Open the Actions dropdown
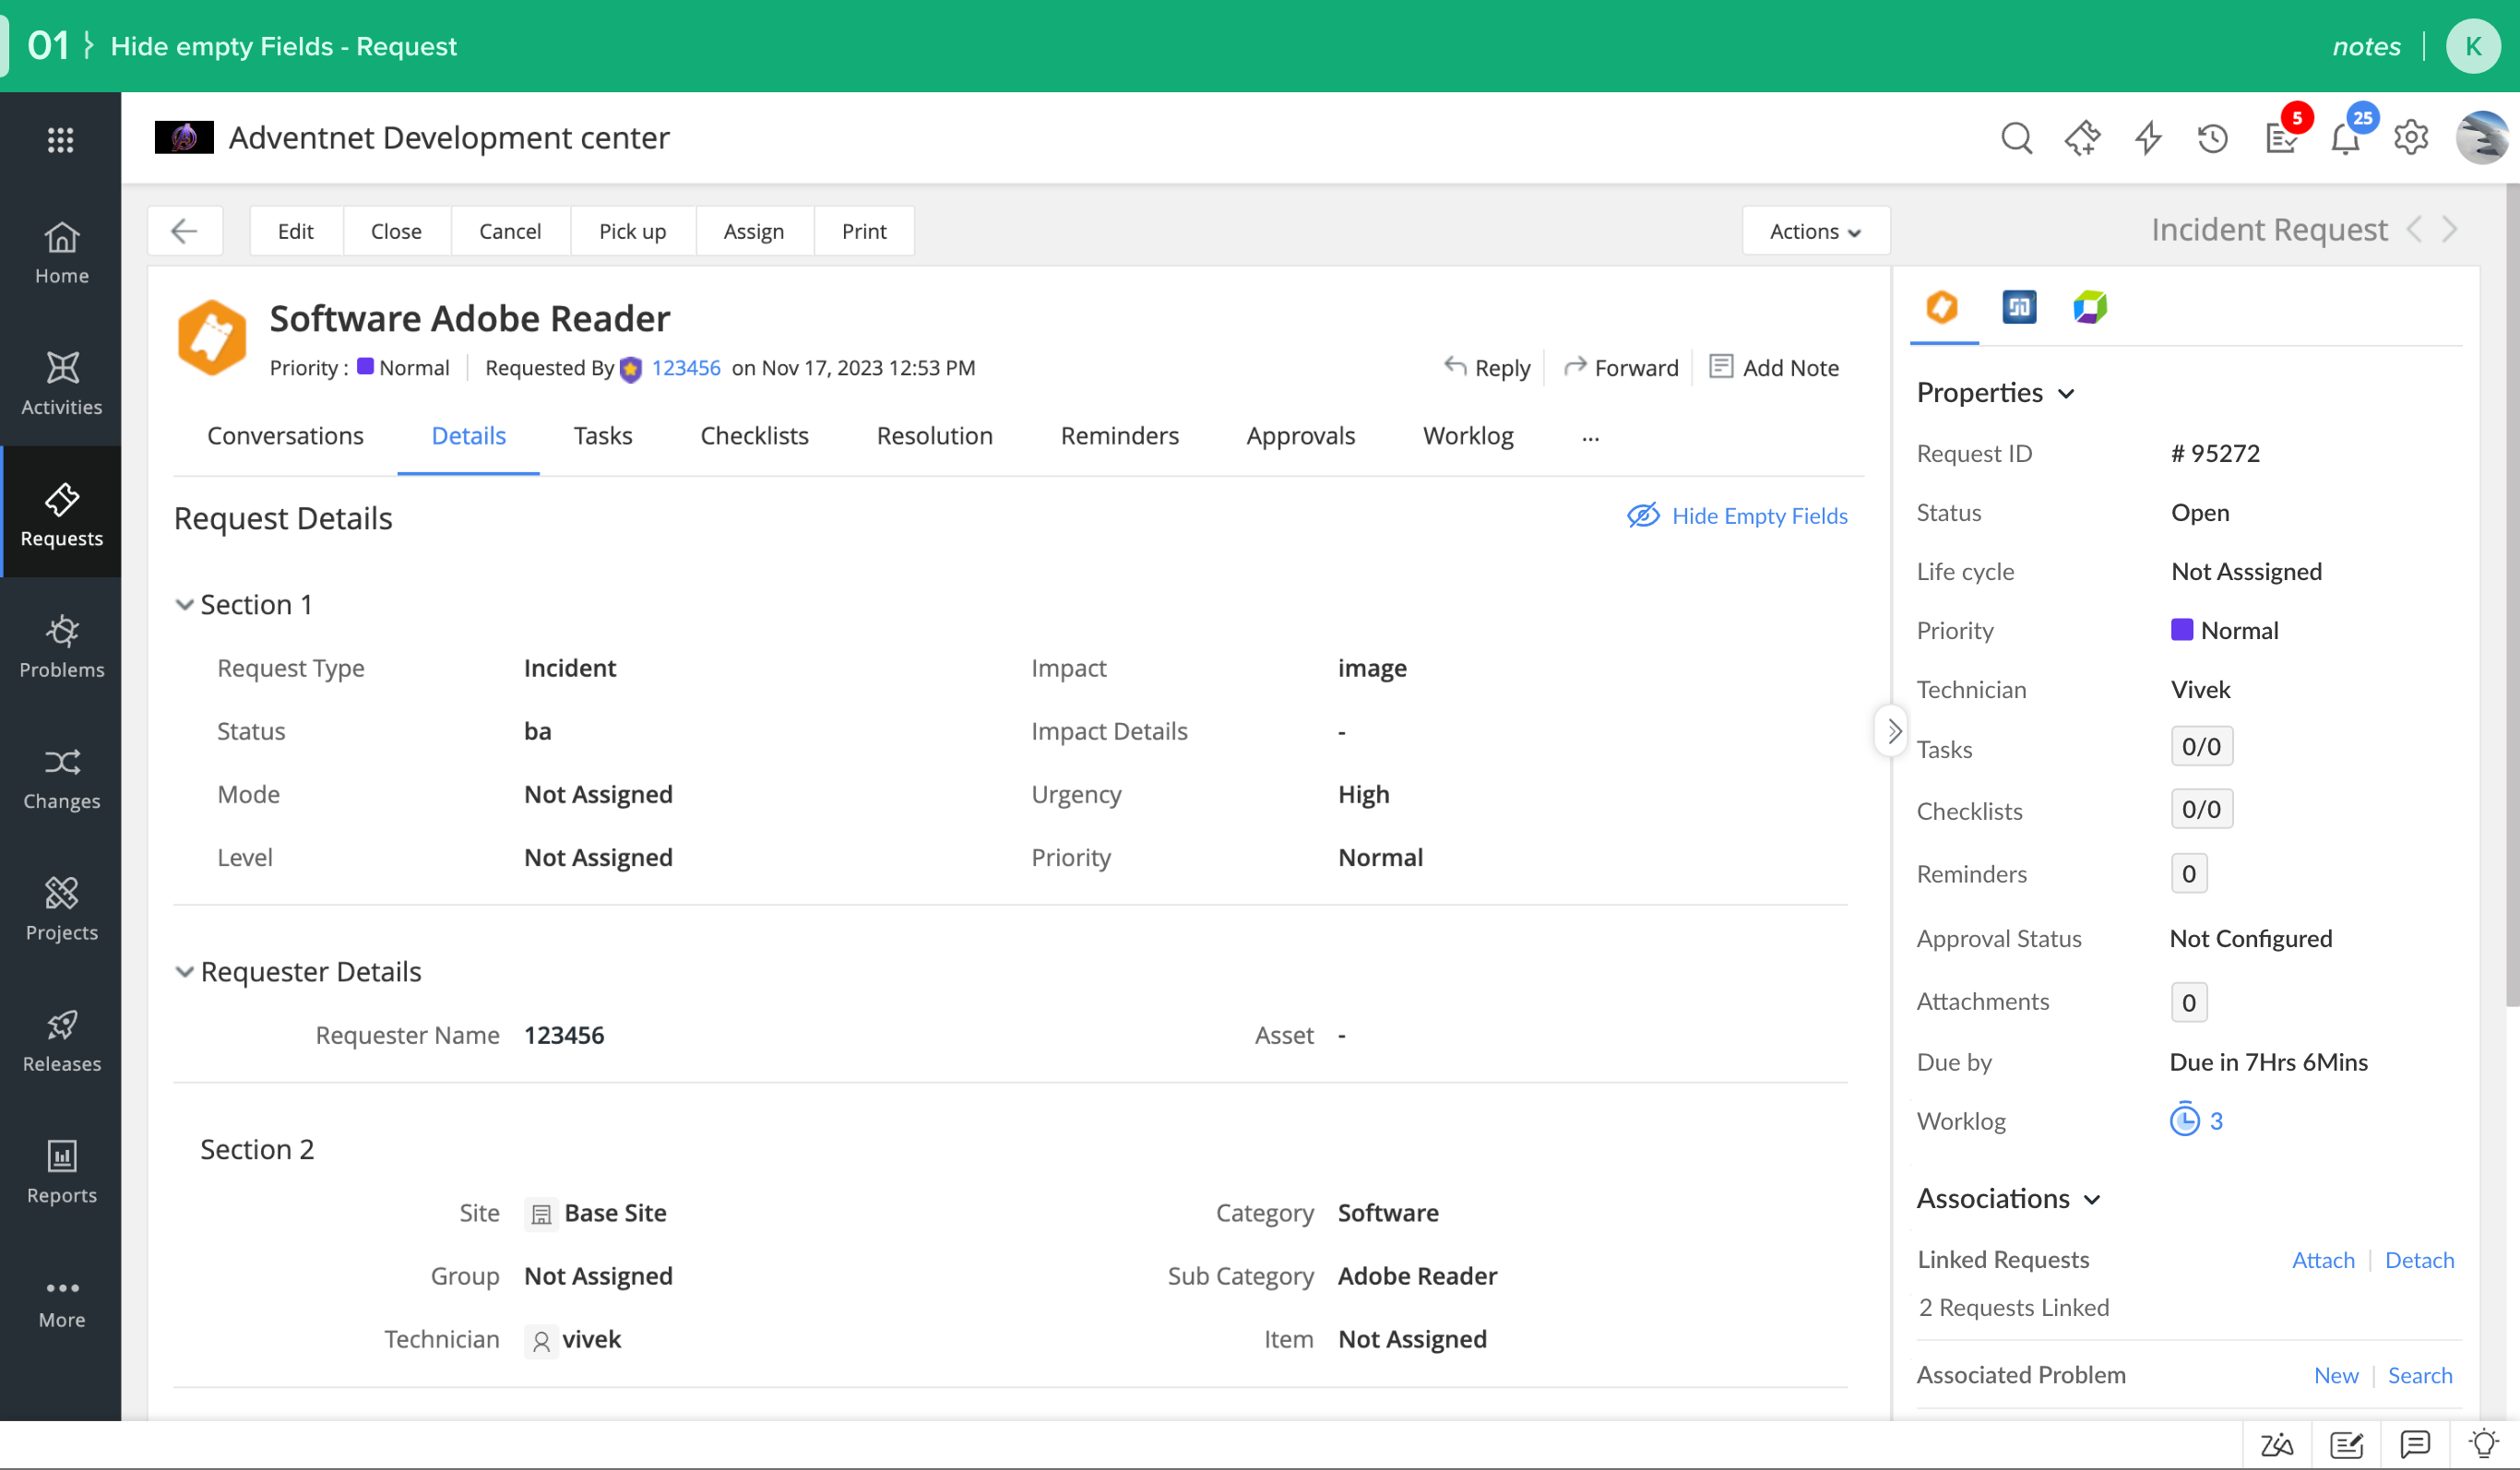This screenshot has height=1470, width=2520. click(1814, 231)
